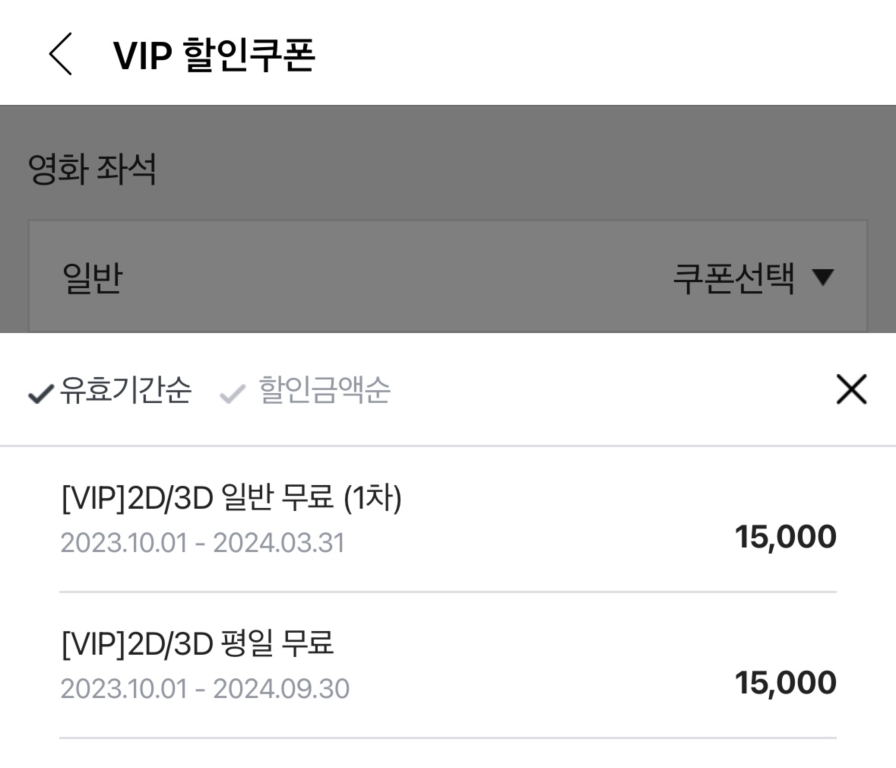Click the validity period 2023.10.01 - 2024.03.31
The height and width of the screenshot is (768, 896).
[202, 543]
